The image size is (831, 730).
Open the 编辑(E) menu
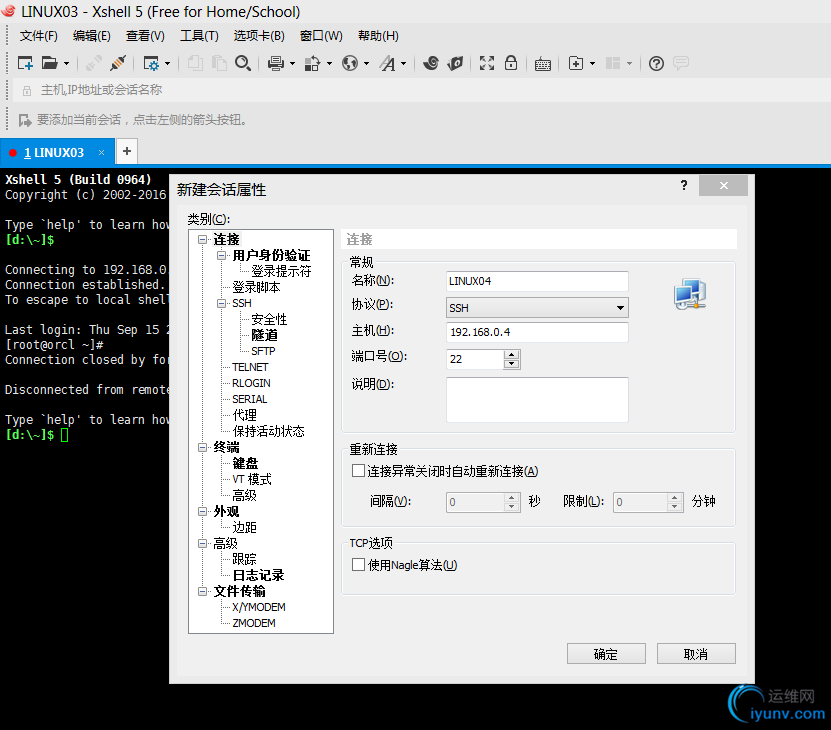pos(92,36)
